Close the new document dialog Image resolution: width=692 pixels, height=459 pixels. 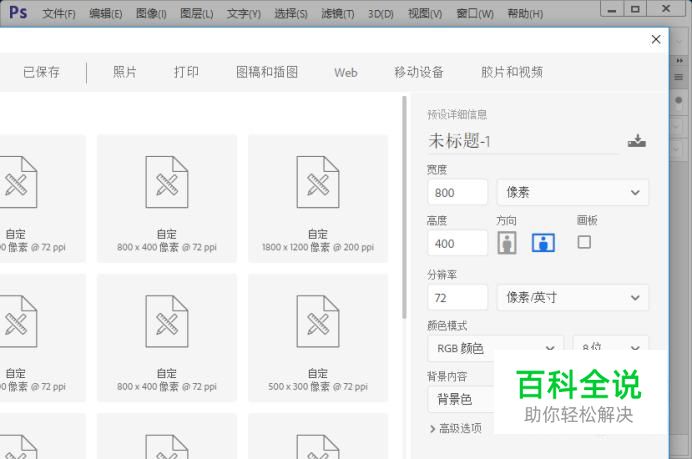(x=656, y=39)
